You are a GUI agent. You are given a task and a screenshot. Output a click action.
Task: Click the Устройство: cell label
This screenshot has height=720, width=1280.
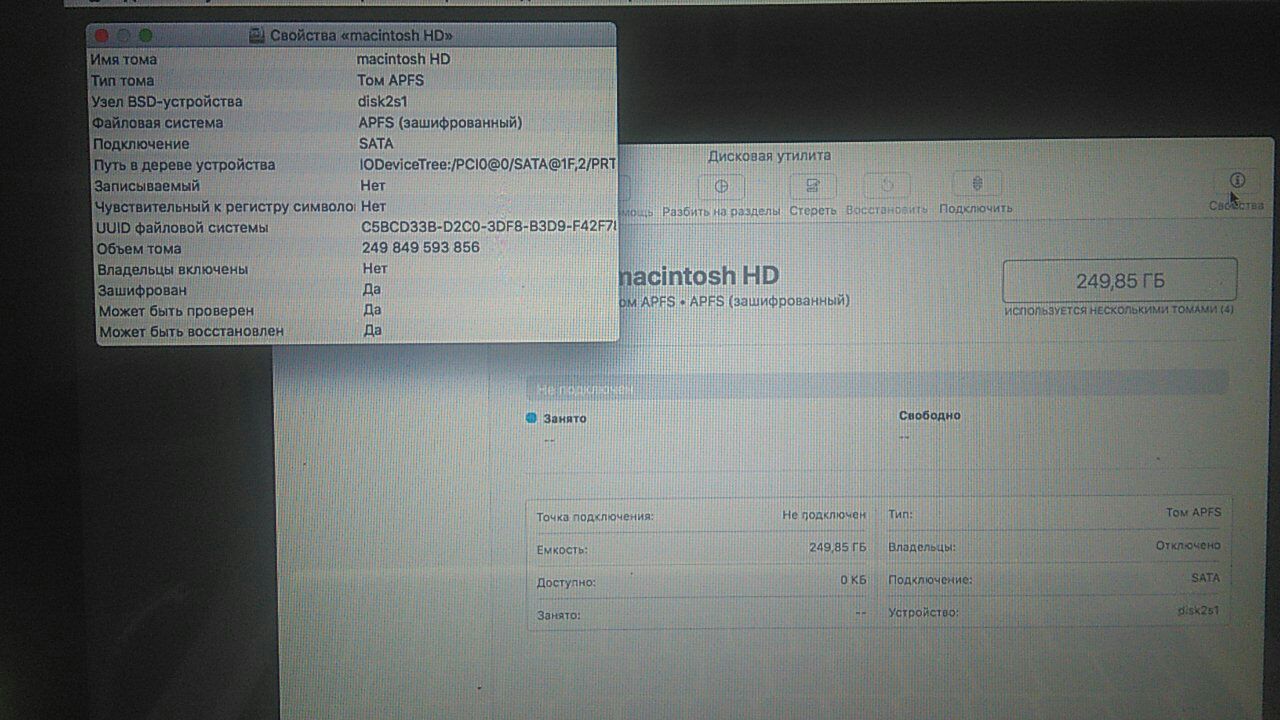coord(924,612)
